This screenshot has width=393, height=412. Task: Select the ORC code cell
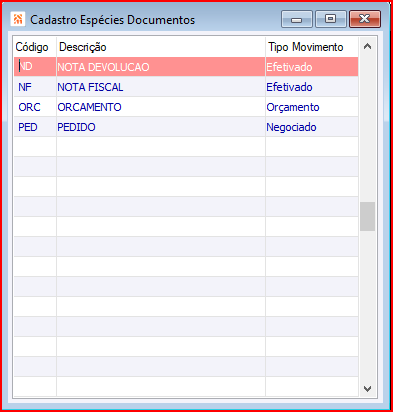click(x=35, y=107)
